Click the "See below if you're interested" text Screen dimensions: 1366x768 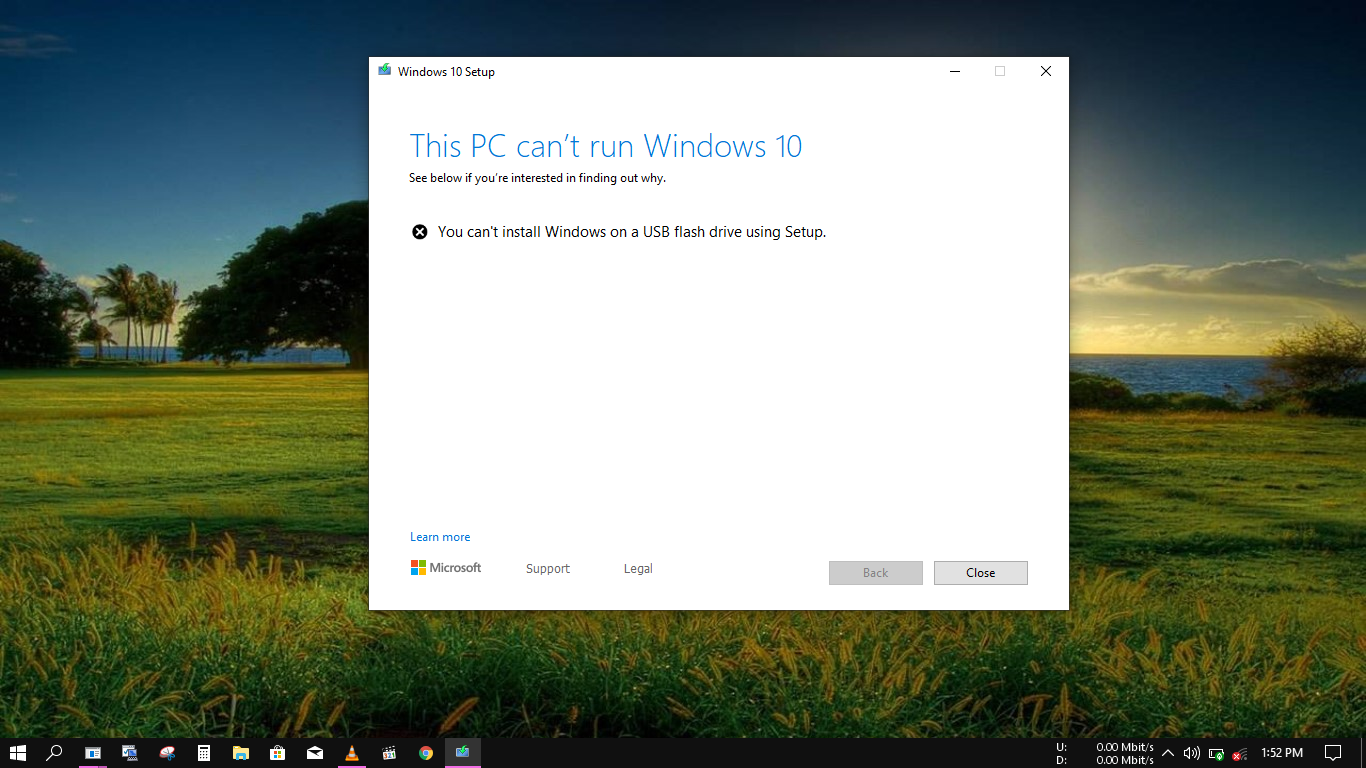coord(537,178)
